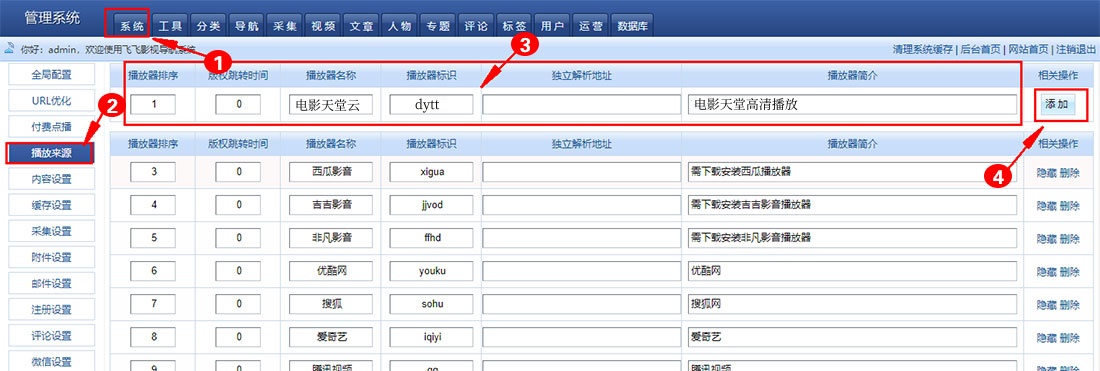Click the user icon beside 你好 admin
The image size is (1100, 371).
(10, 48)
